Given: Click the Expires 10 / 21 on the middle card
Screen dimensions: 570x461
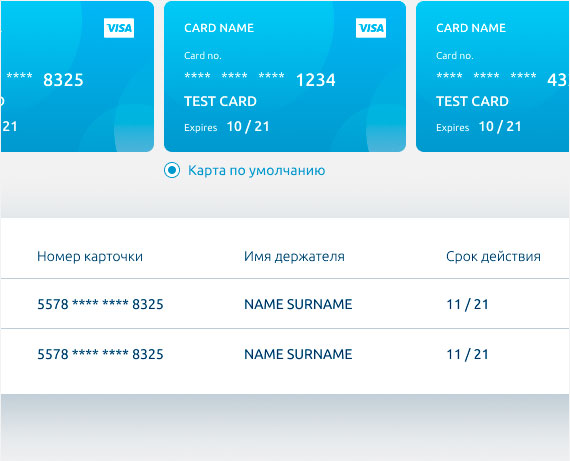Looking at the screenshot, I should click(x=227, y=127).
